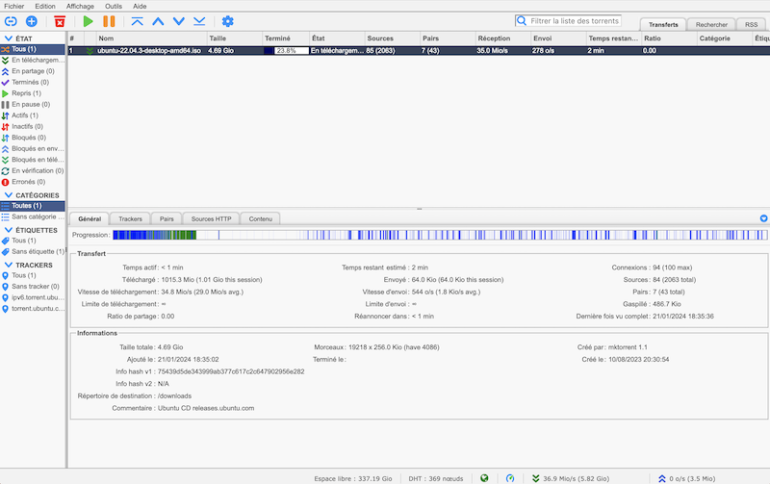Filter by Actifs (1)

pos(32,115)
